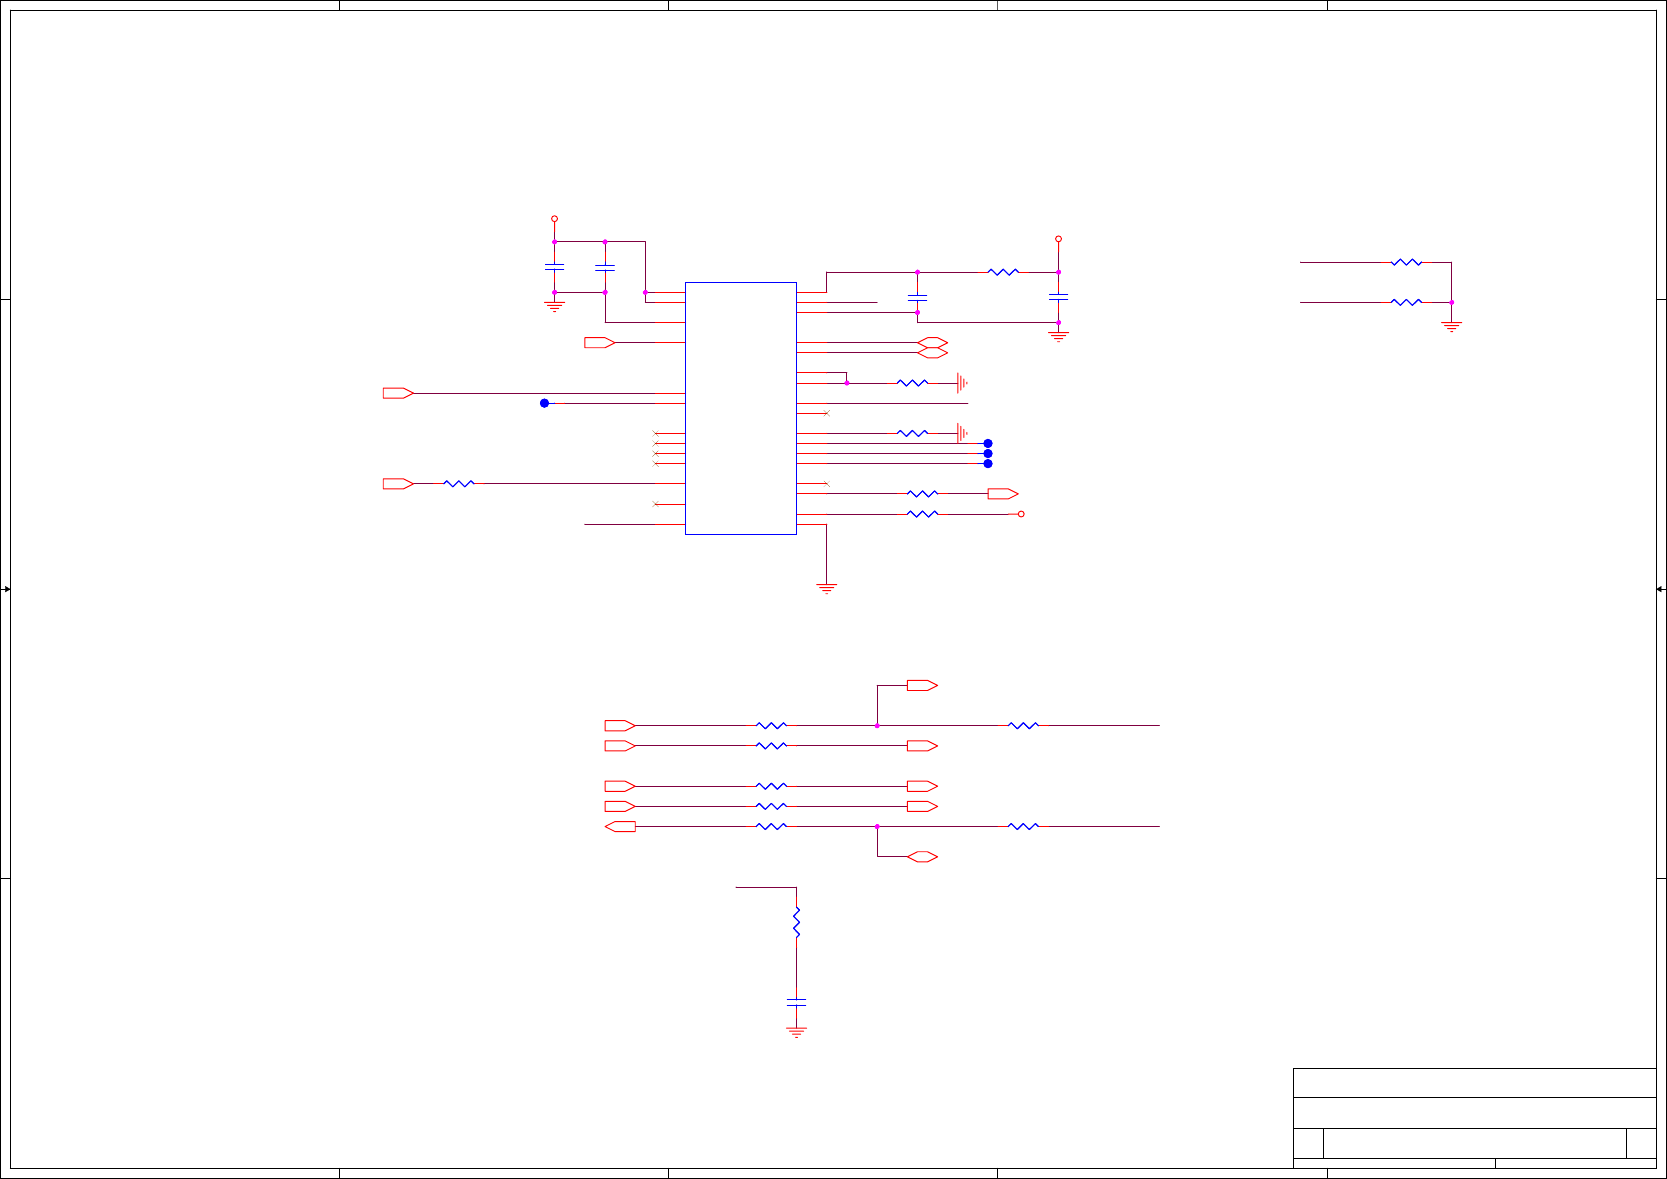
Task: Click the right border arrow marker
Action: [x=1660, y=589]
